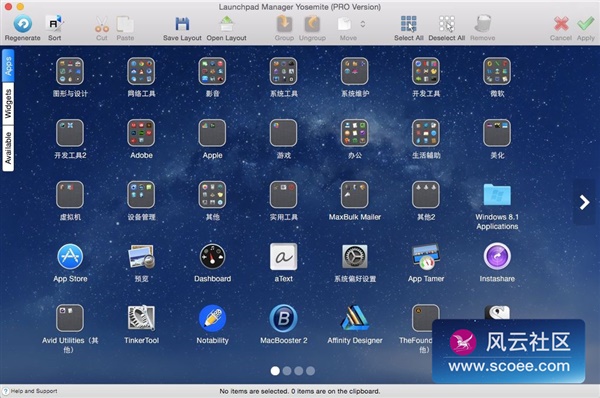
Task: Select the 系统维护 folder group
Action: coord(355,71)
